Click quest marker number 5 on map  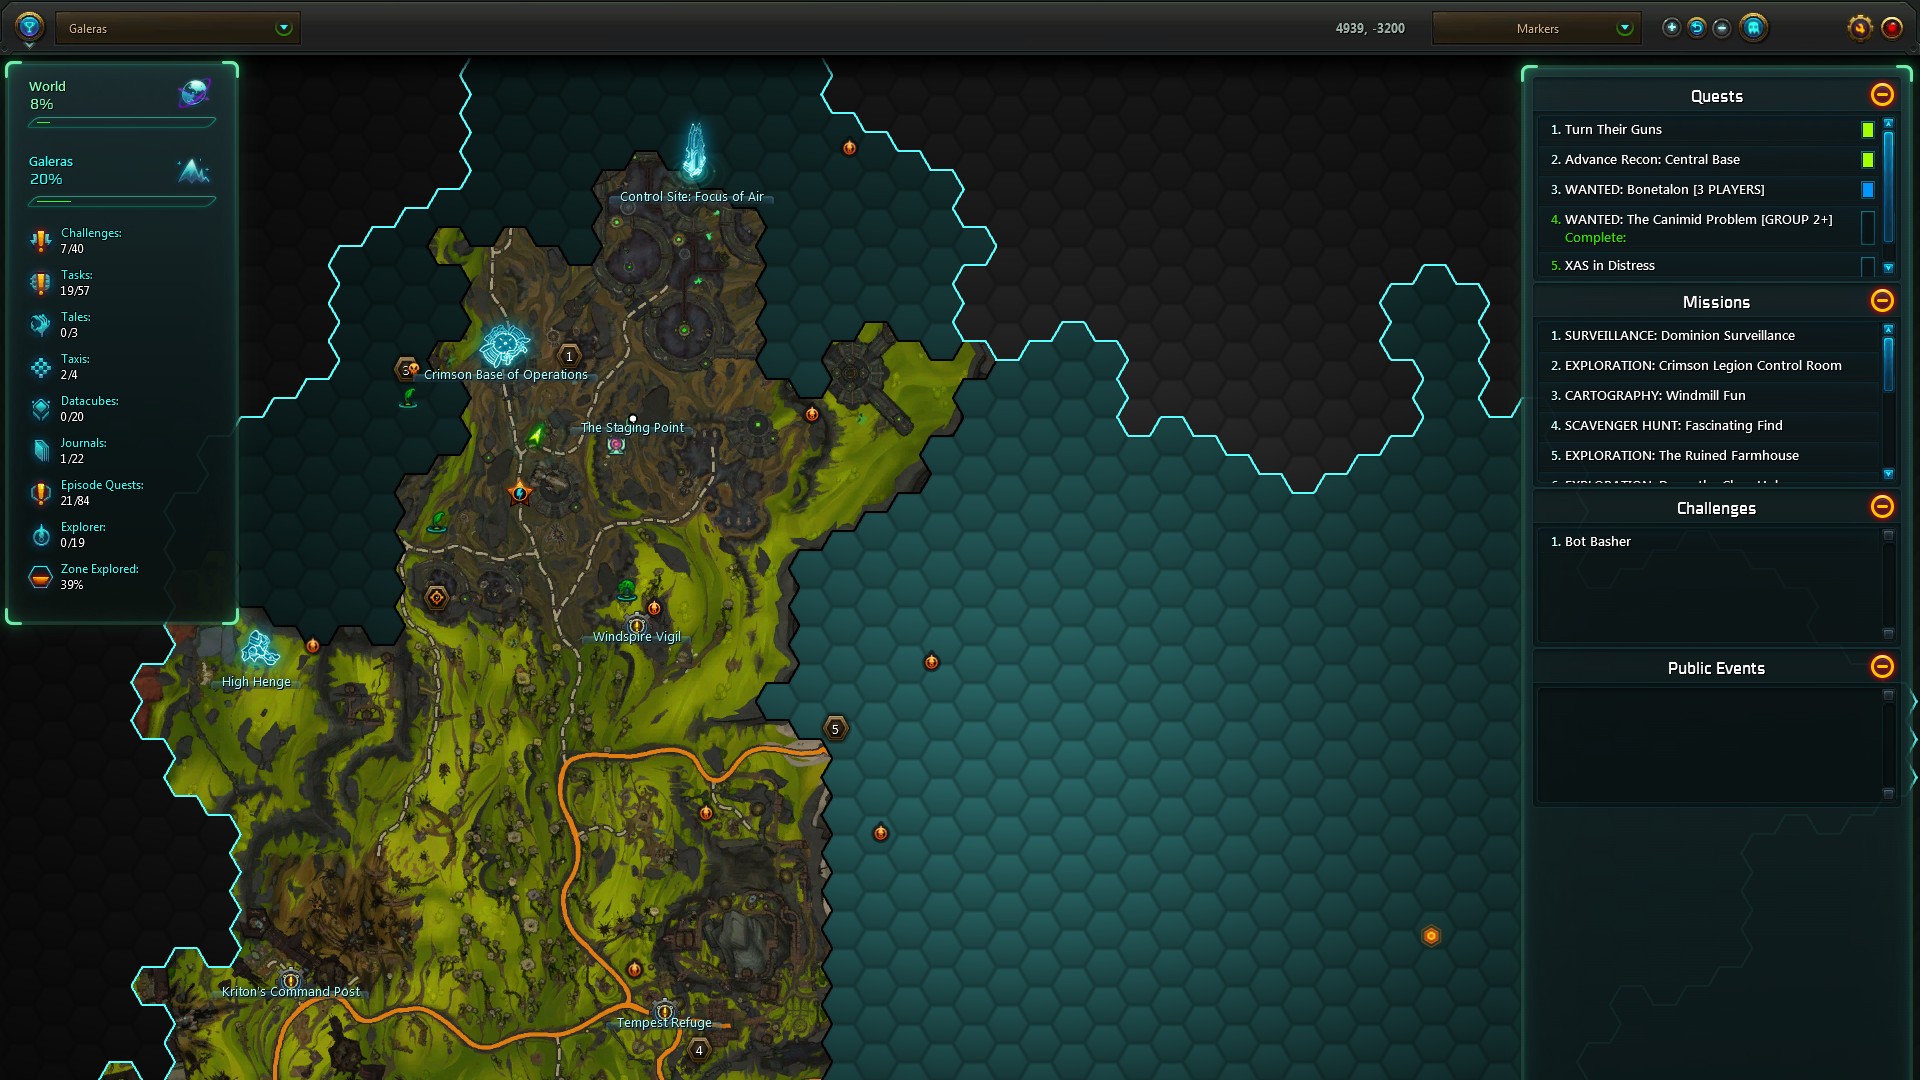(x=835, y=729)
